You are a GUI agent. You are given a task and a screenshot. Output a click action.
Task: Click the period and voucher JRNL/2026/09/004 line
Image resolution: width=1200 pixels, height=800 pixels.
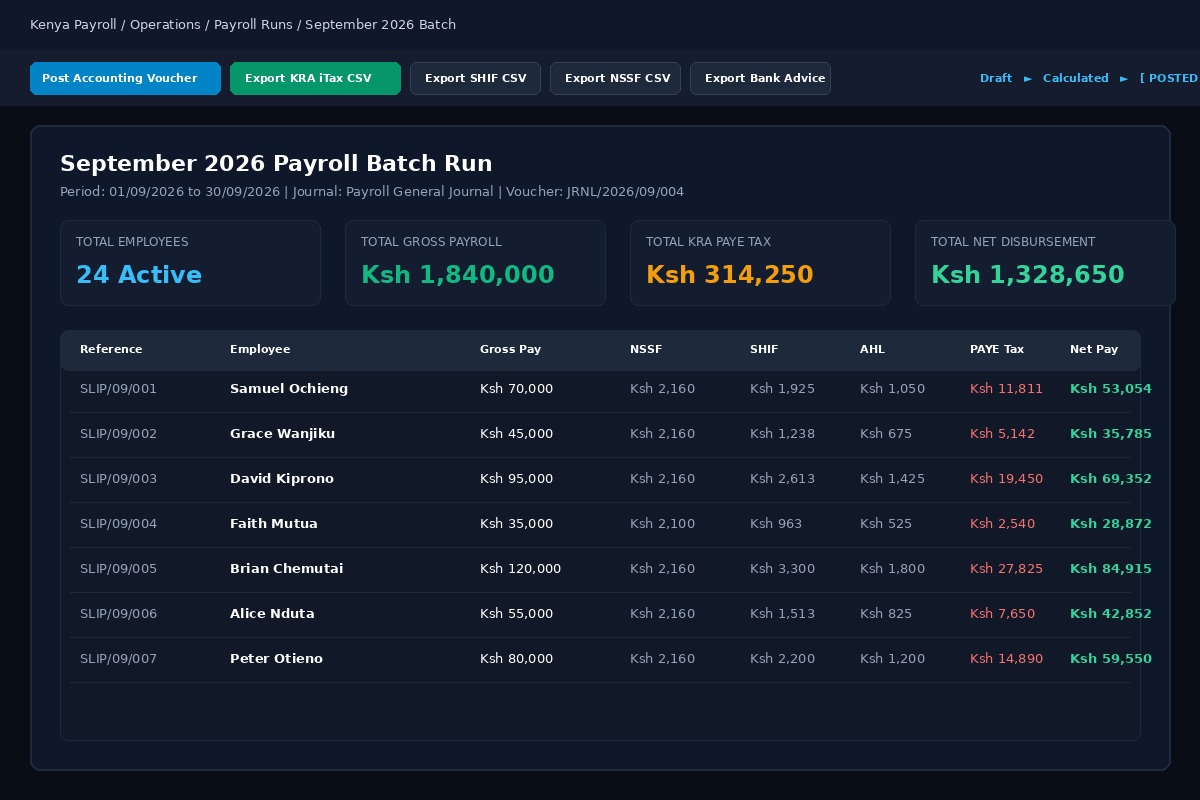[372, 192]
